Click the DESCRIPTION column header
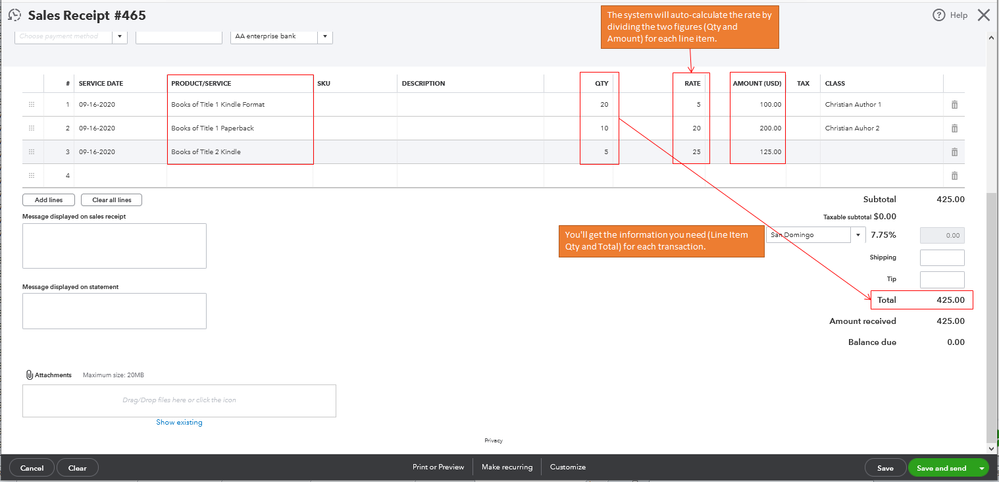The width and height of the screenshot is (999, 482). [x=423, y=83]
